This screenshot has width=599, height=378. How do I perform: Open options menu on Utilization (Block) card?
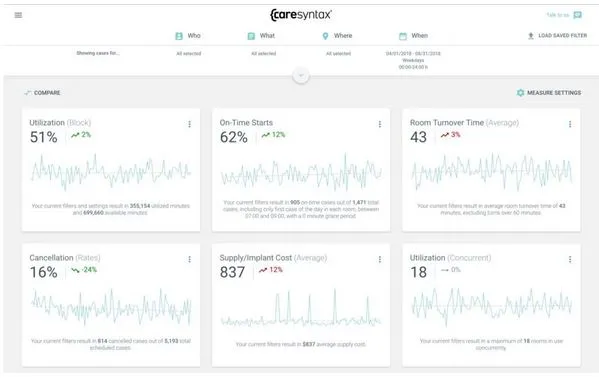(x=189, y=124)
